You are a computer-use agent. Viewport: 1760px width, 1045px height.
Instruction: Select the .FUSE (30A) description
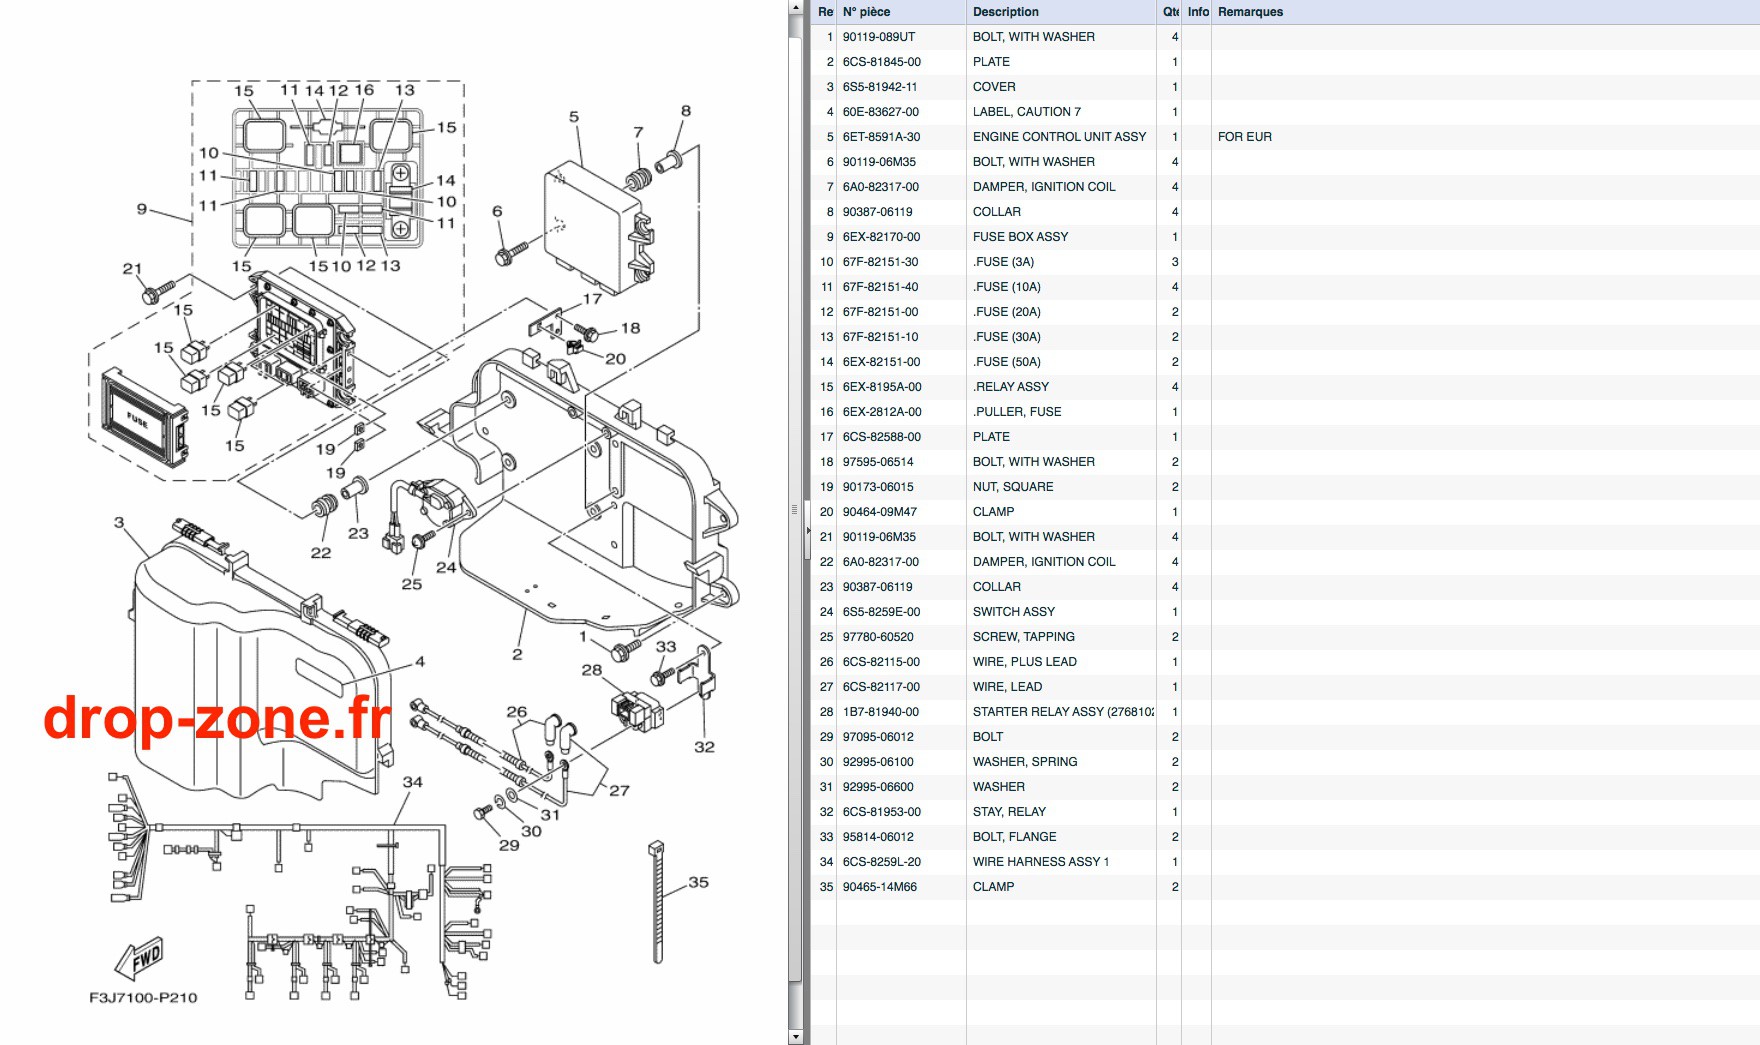[x=1007, y=337]
